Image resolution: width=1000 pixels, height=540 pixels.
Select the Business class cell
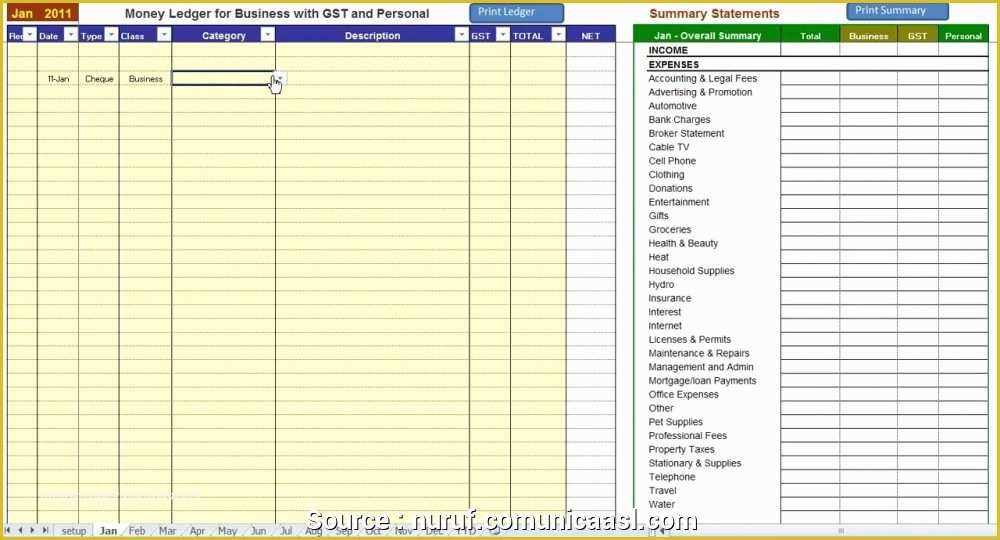pos(145,79)
